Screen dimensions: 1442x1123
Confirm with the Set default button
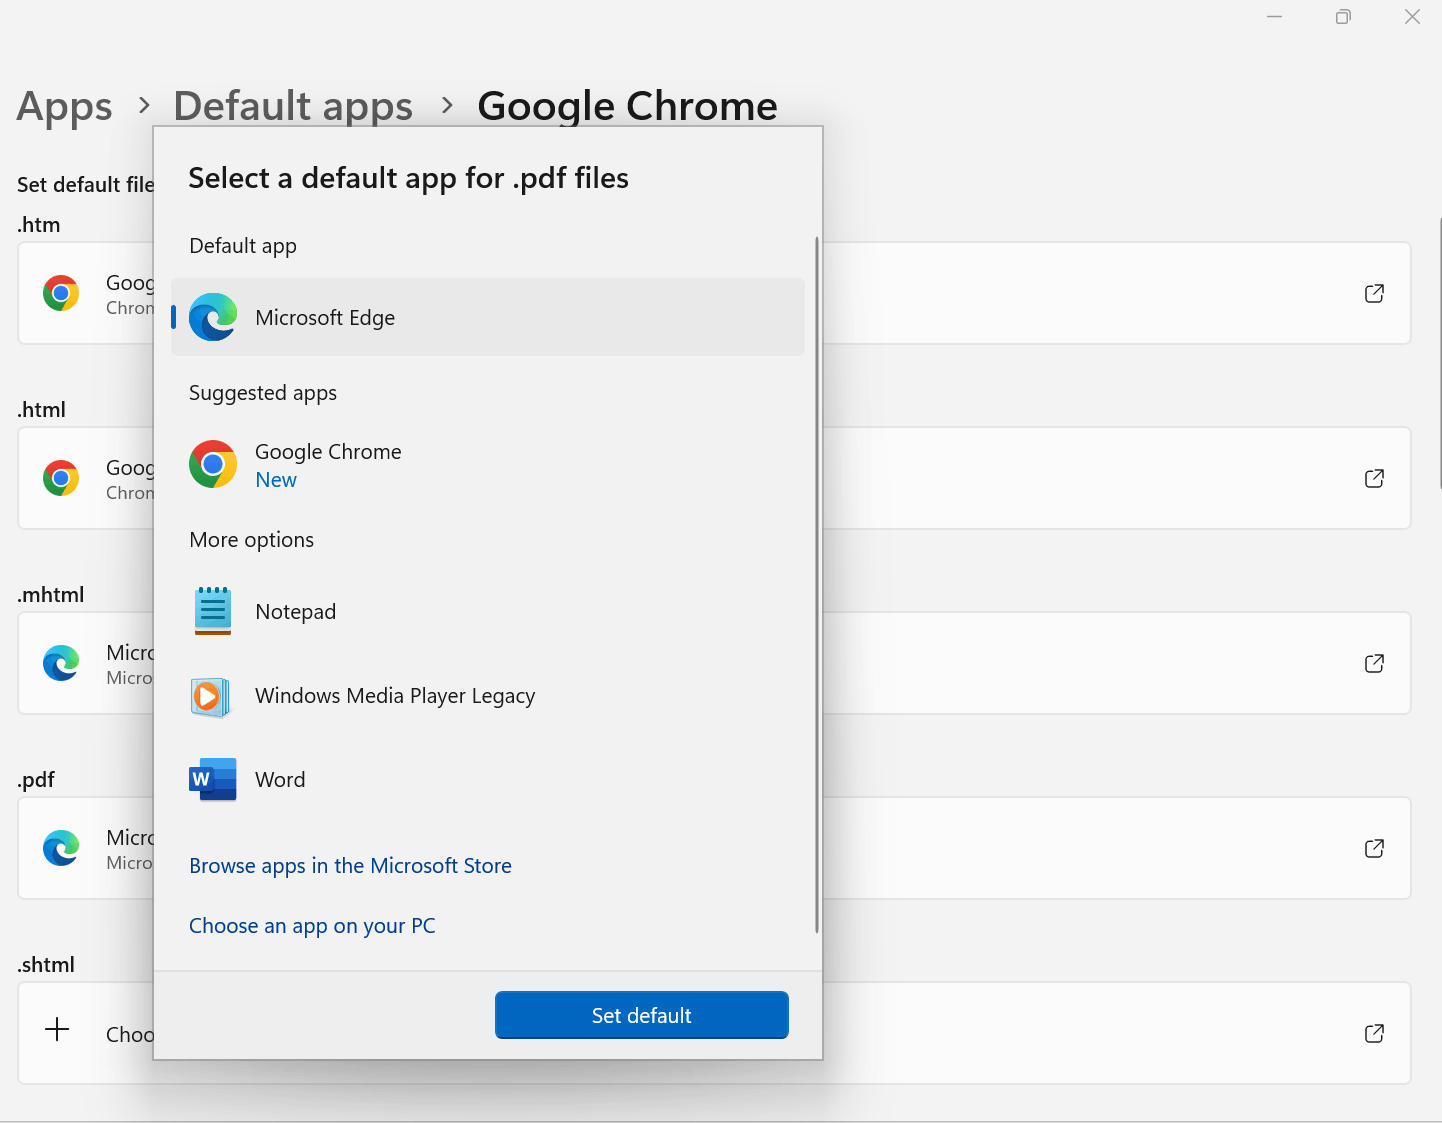pyautogui.click(x=642, y=1015)
